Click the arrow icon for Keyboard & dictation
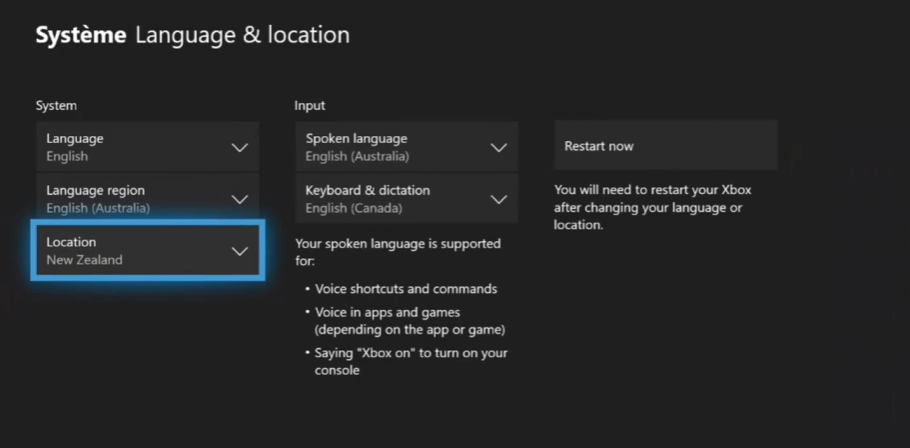Screen dimensions: 910x448 498,199
